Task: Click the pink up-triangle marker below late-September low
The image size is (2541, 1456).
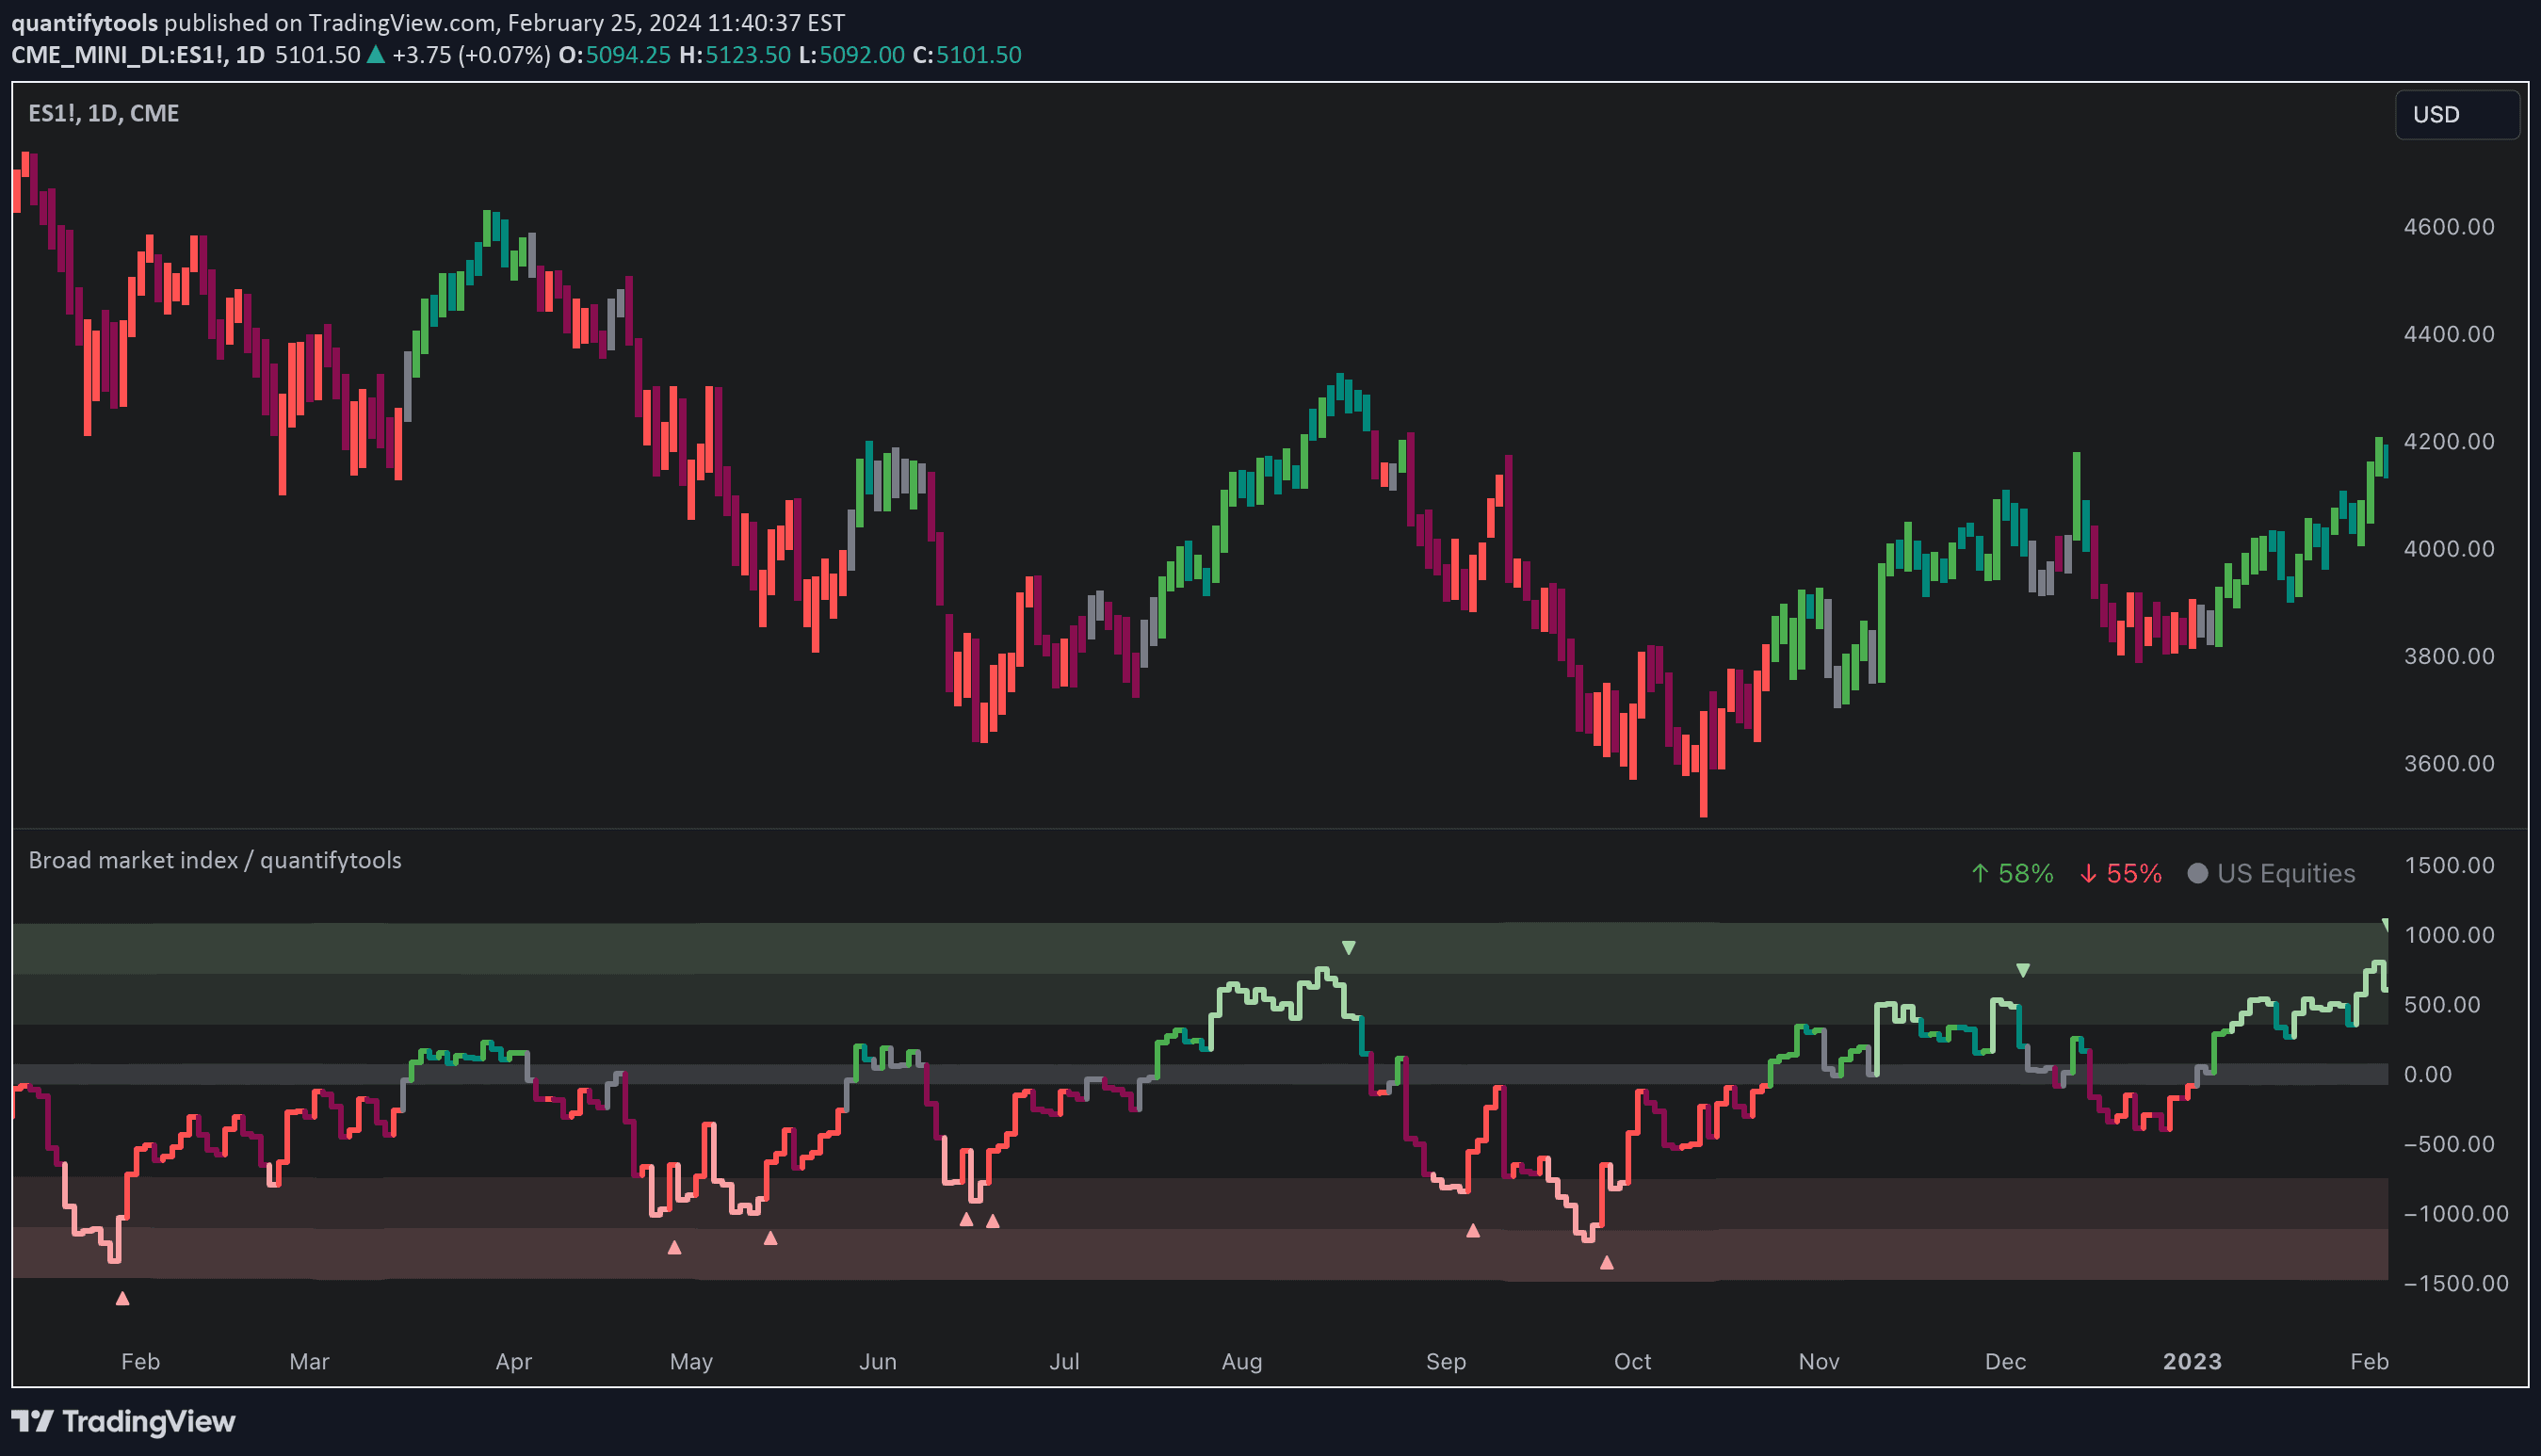Action: [1606, 1262]
